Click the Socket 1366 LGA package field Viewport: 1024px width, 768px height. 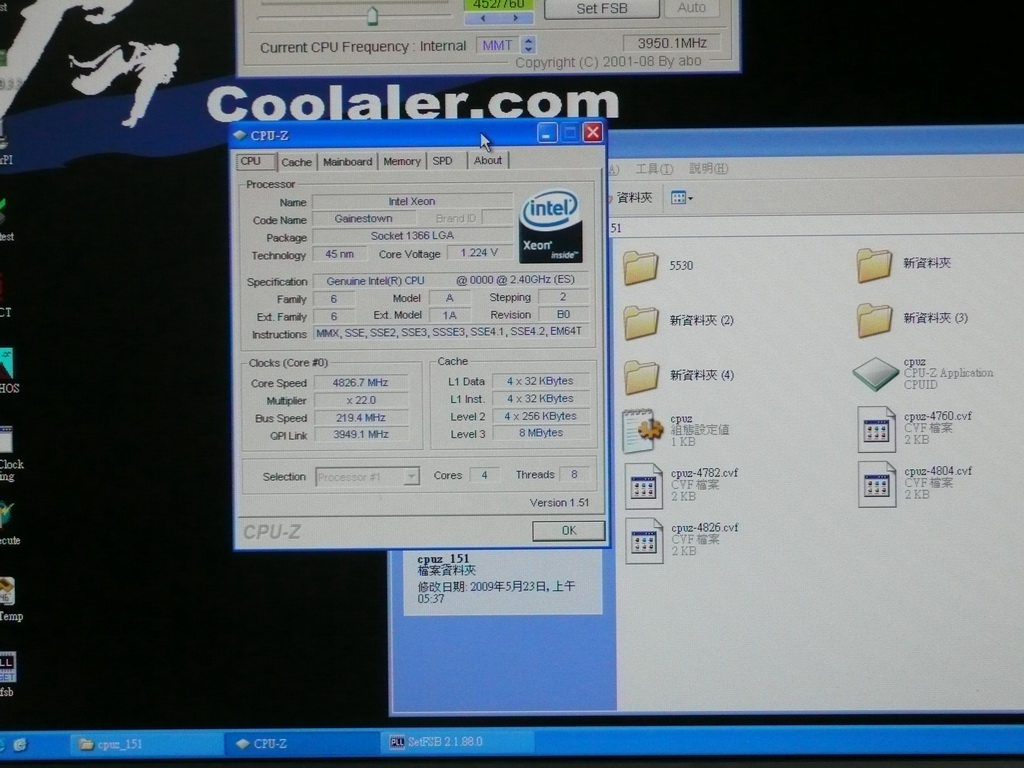tap(412, 236)
